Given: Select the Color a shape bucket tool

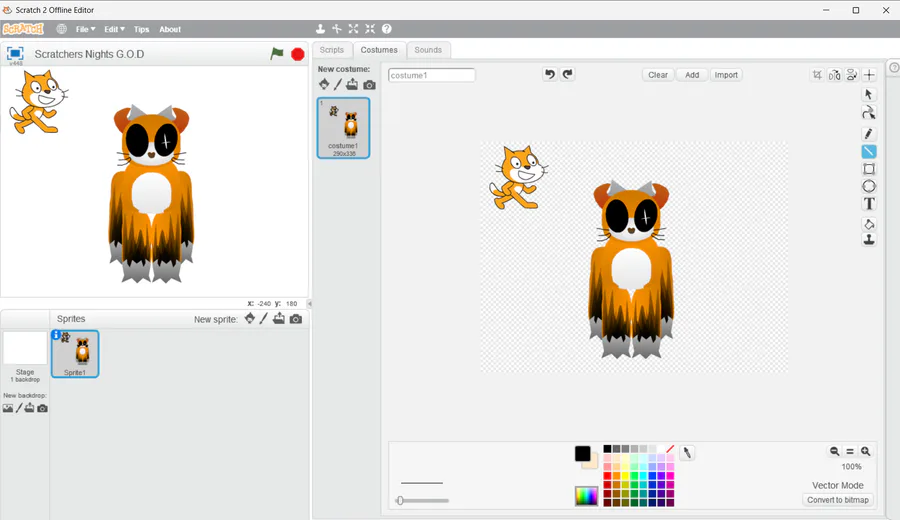Looking at the screenshot, I should [x=868, y=224].
